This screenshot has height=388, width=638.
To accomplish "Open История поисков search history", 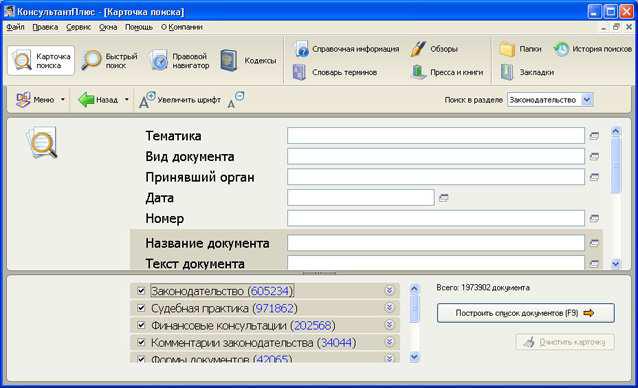I will coord(592,49).
